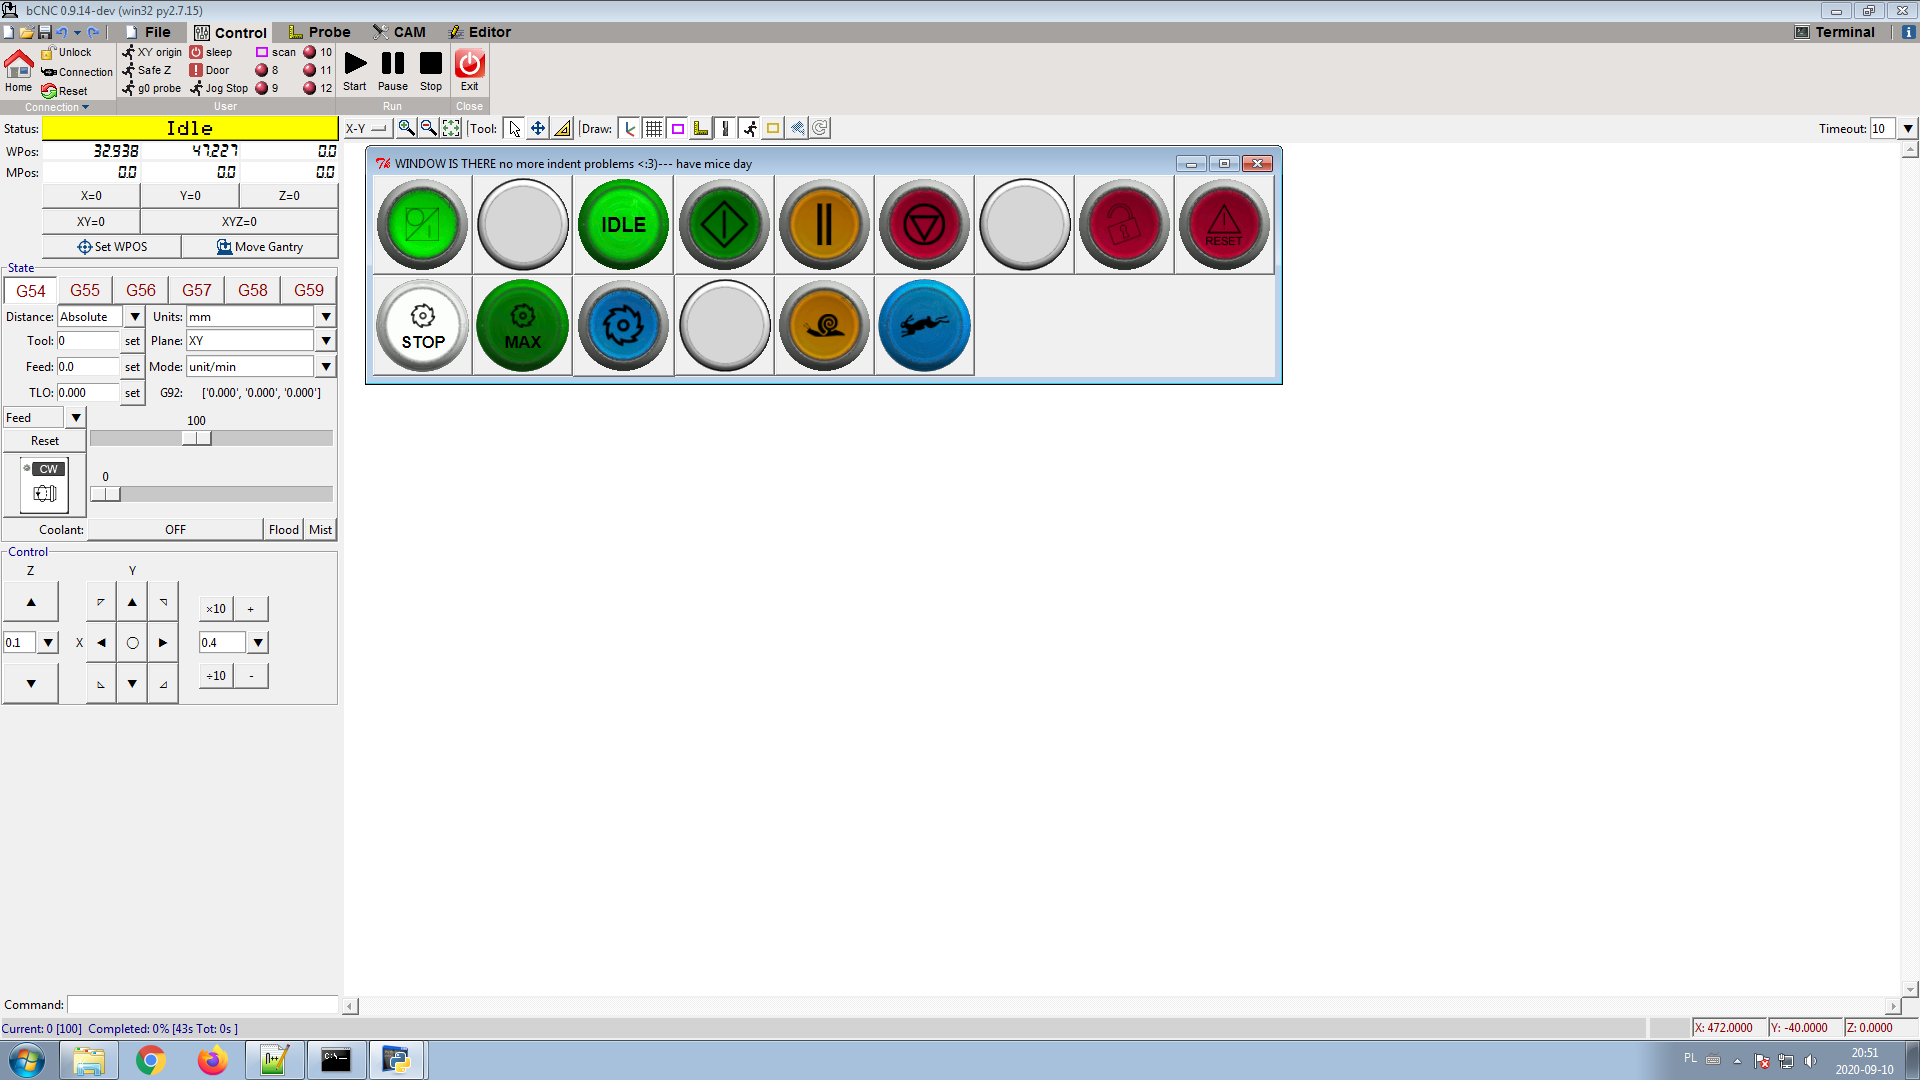Adjust the Feed override slider
Viewport: 1920px width, 1080px height.
pos(195,438)
